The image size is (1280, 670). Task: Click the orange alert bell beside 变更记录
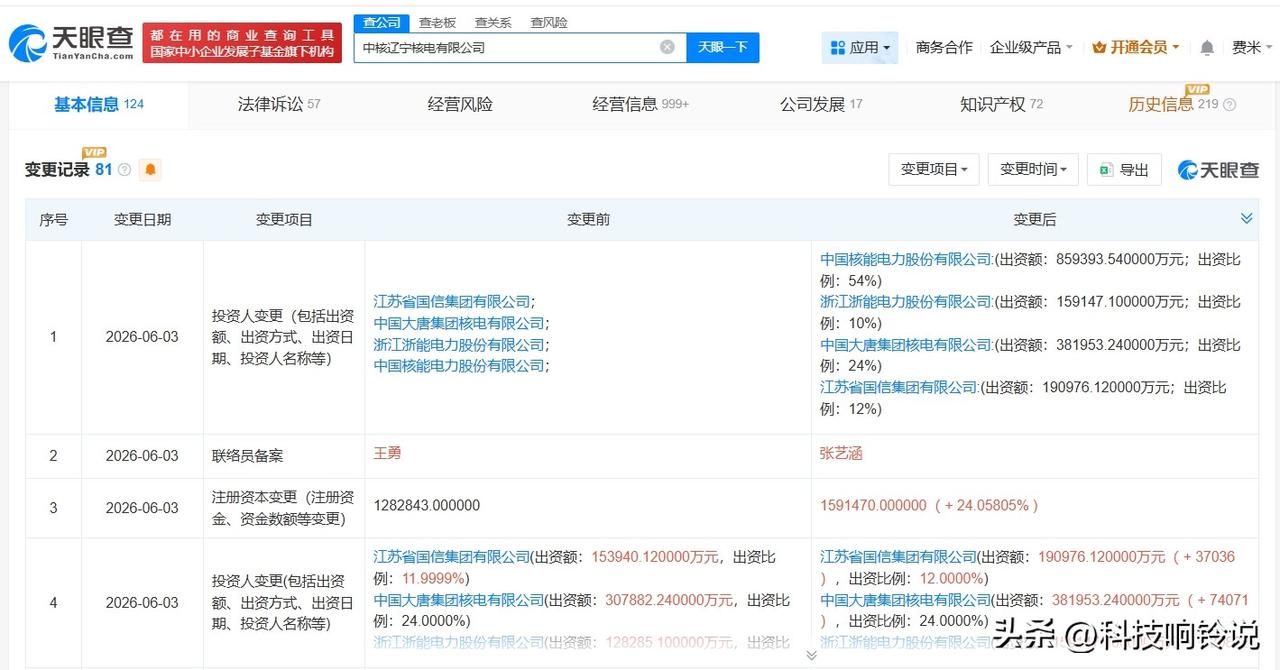pyautogui.click(x=150, y=170)
